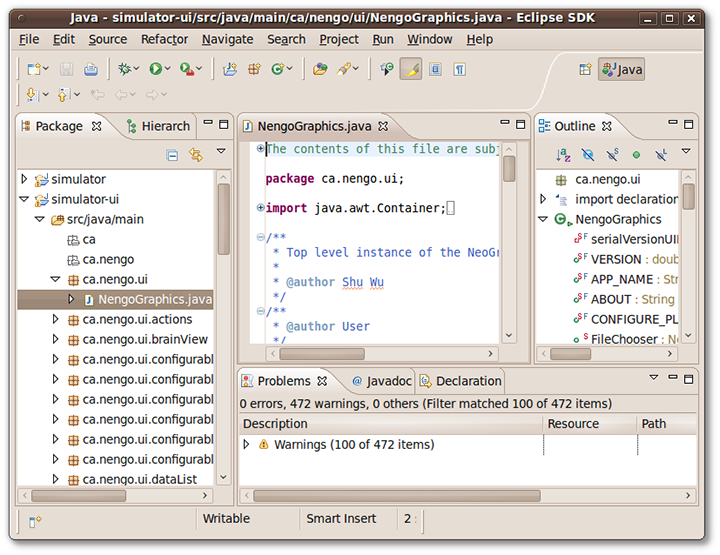Click the Resource column header
The width and height of the screenshot is (720, 555).
click(590, 424)
